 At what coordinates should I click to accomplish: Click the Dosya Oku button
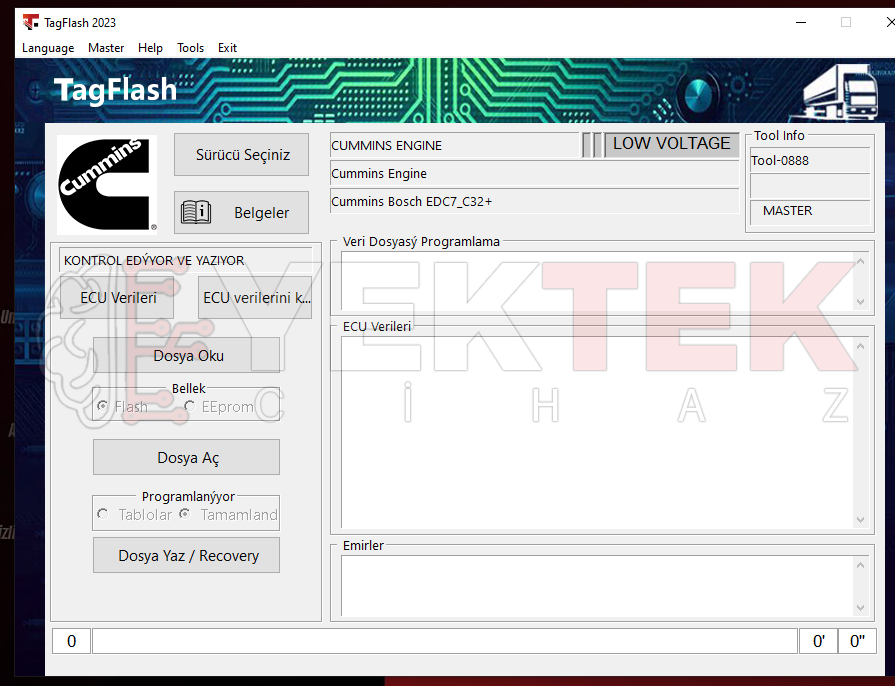tap(187, 356)
